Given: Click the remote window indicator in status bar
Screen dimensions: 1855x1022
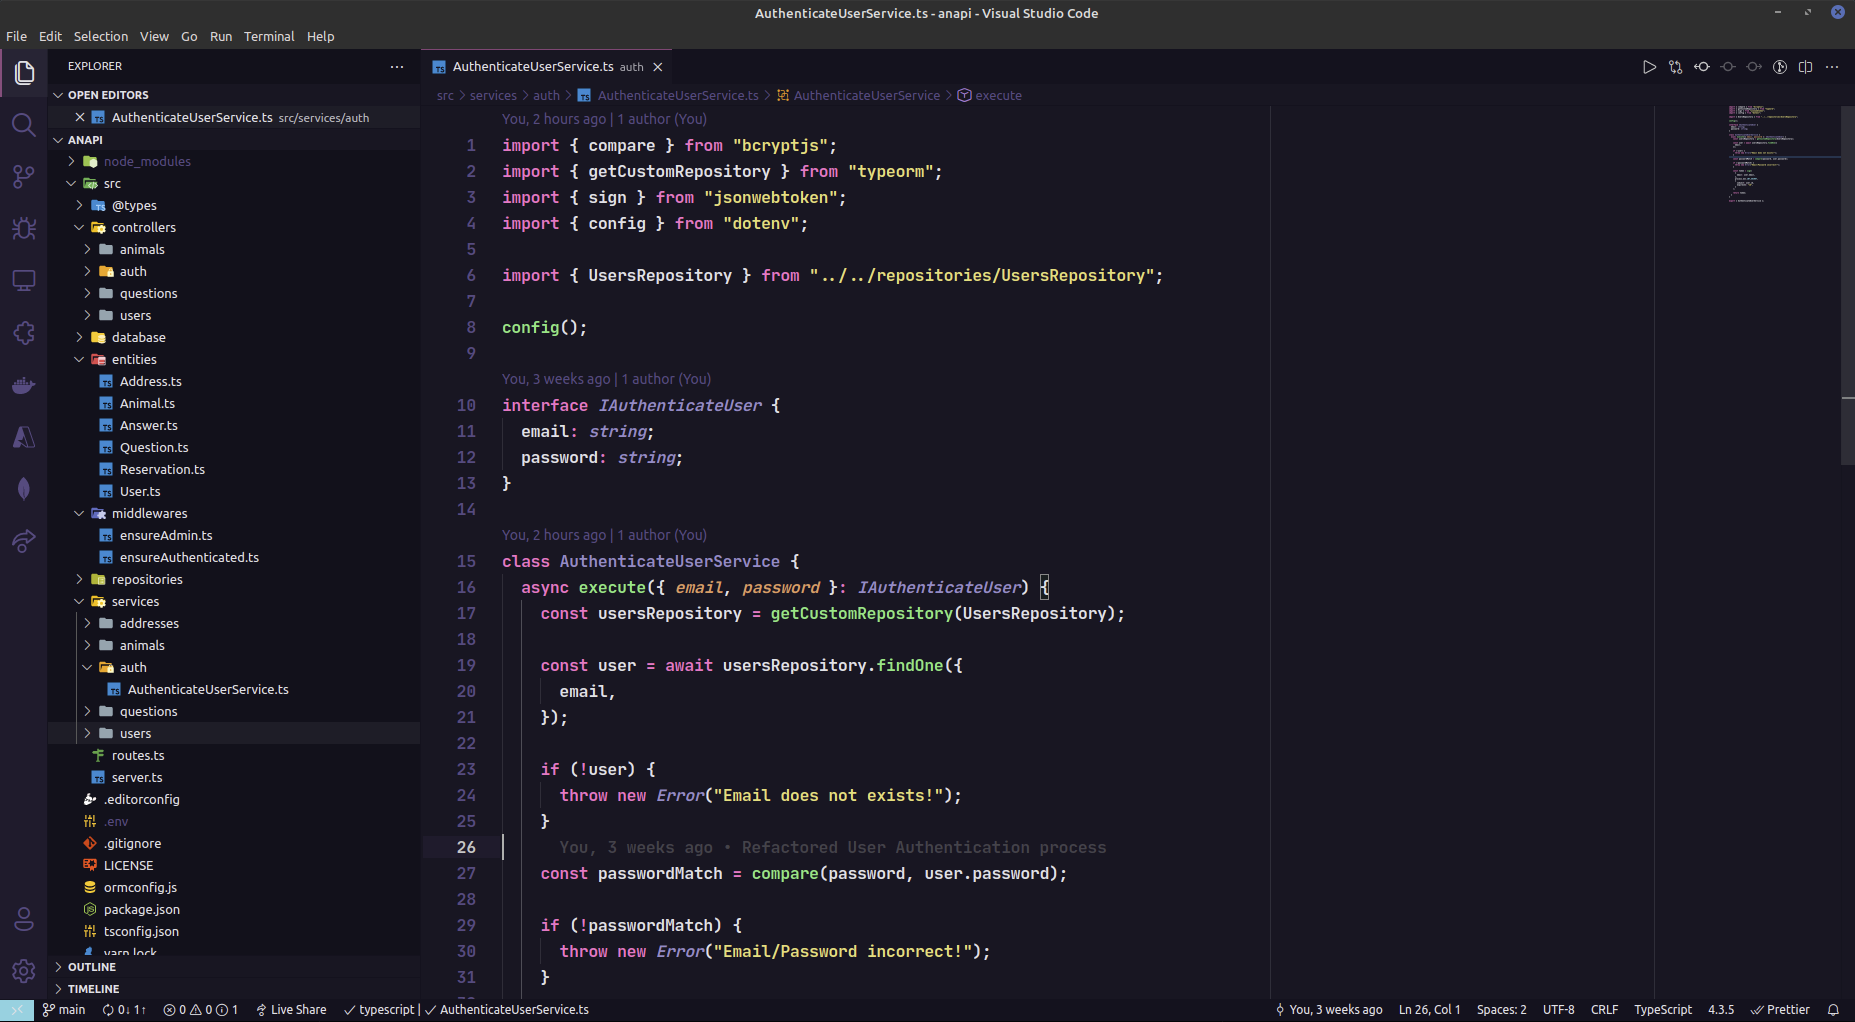Looking at the screenshot, I should click(17, 1010).
